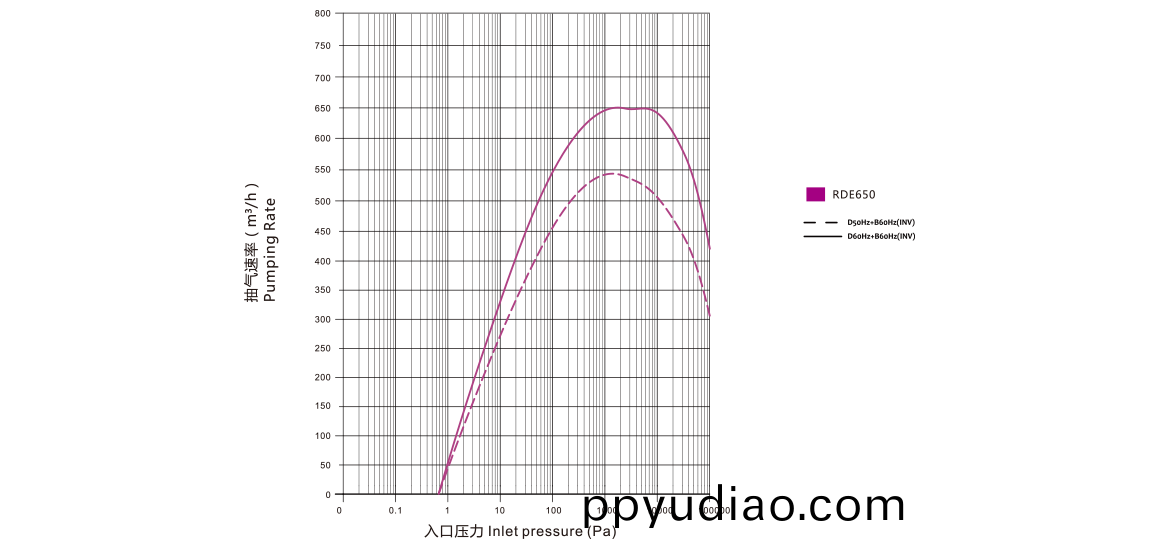This screenshot has height=550, width=1160.
Task: Click the 0.1 tick label on x-axis
Action: click(x=395, y=510)
